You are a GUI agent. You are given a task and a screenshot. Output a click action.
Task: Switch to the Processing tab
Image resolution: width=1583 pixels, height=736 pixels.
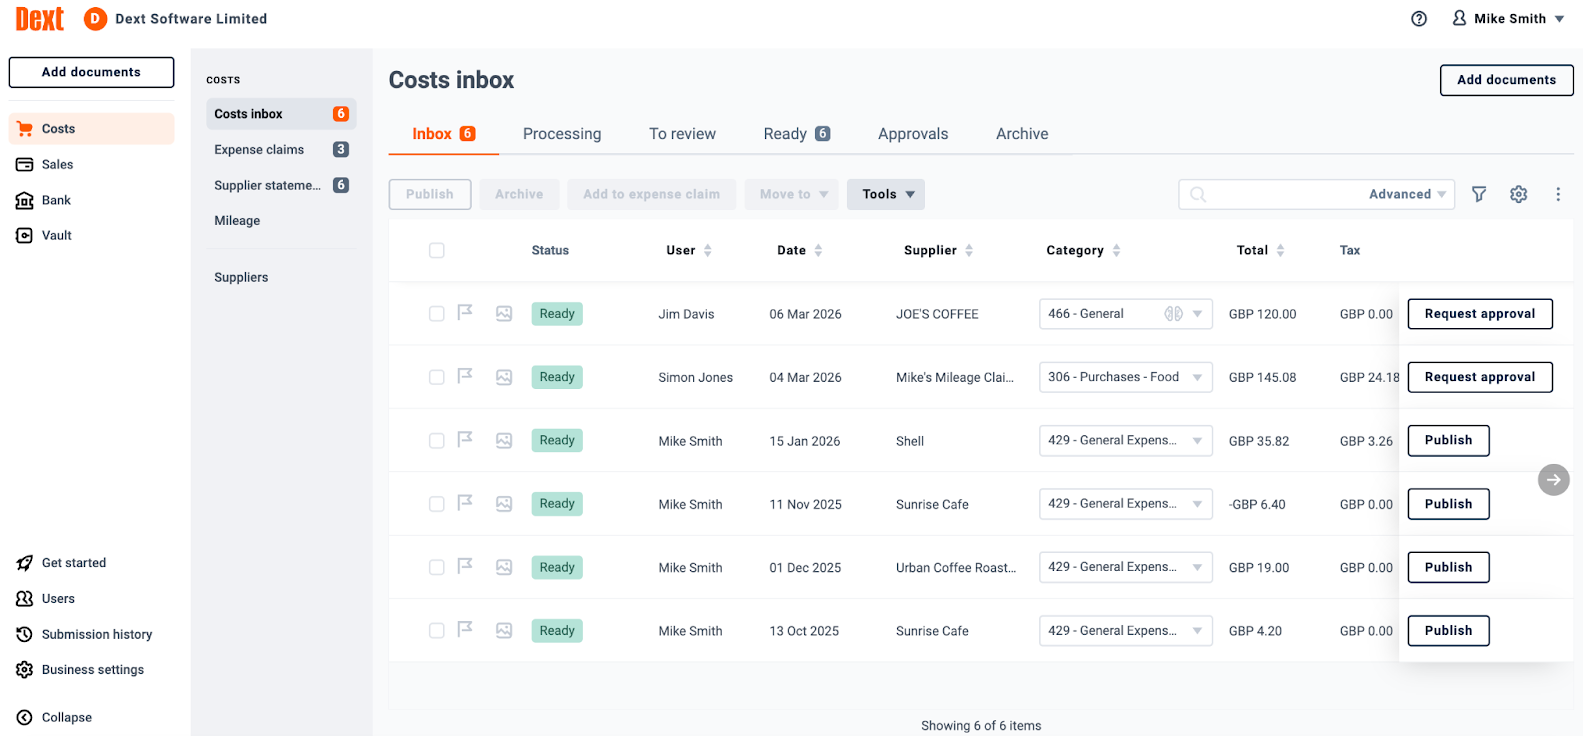pyautogui.click(x=562, y=134)
